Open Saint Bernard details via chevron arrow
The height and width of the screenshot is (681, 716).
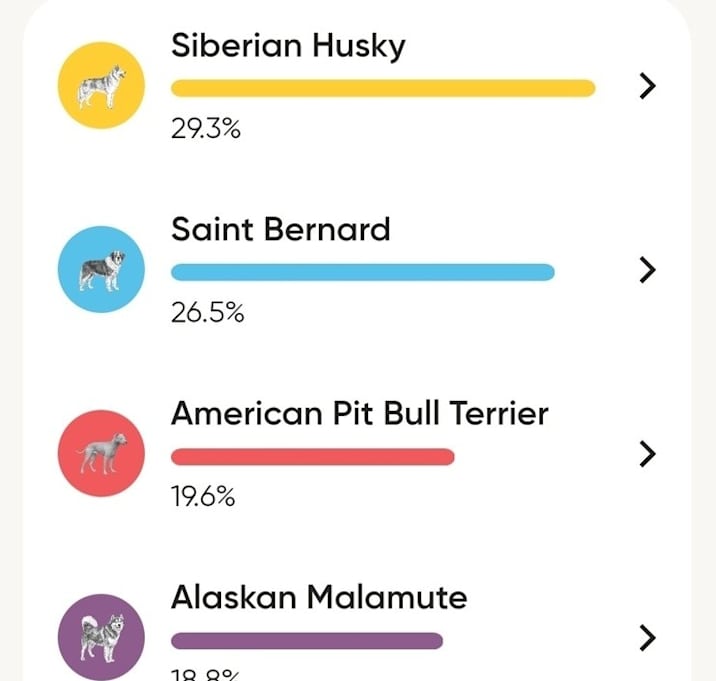[x=647, y=270]
